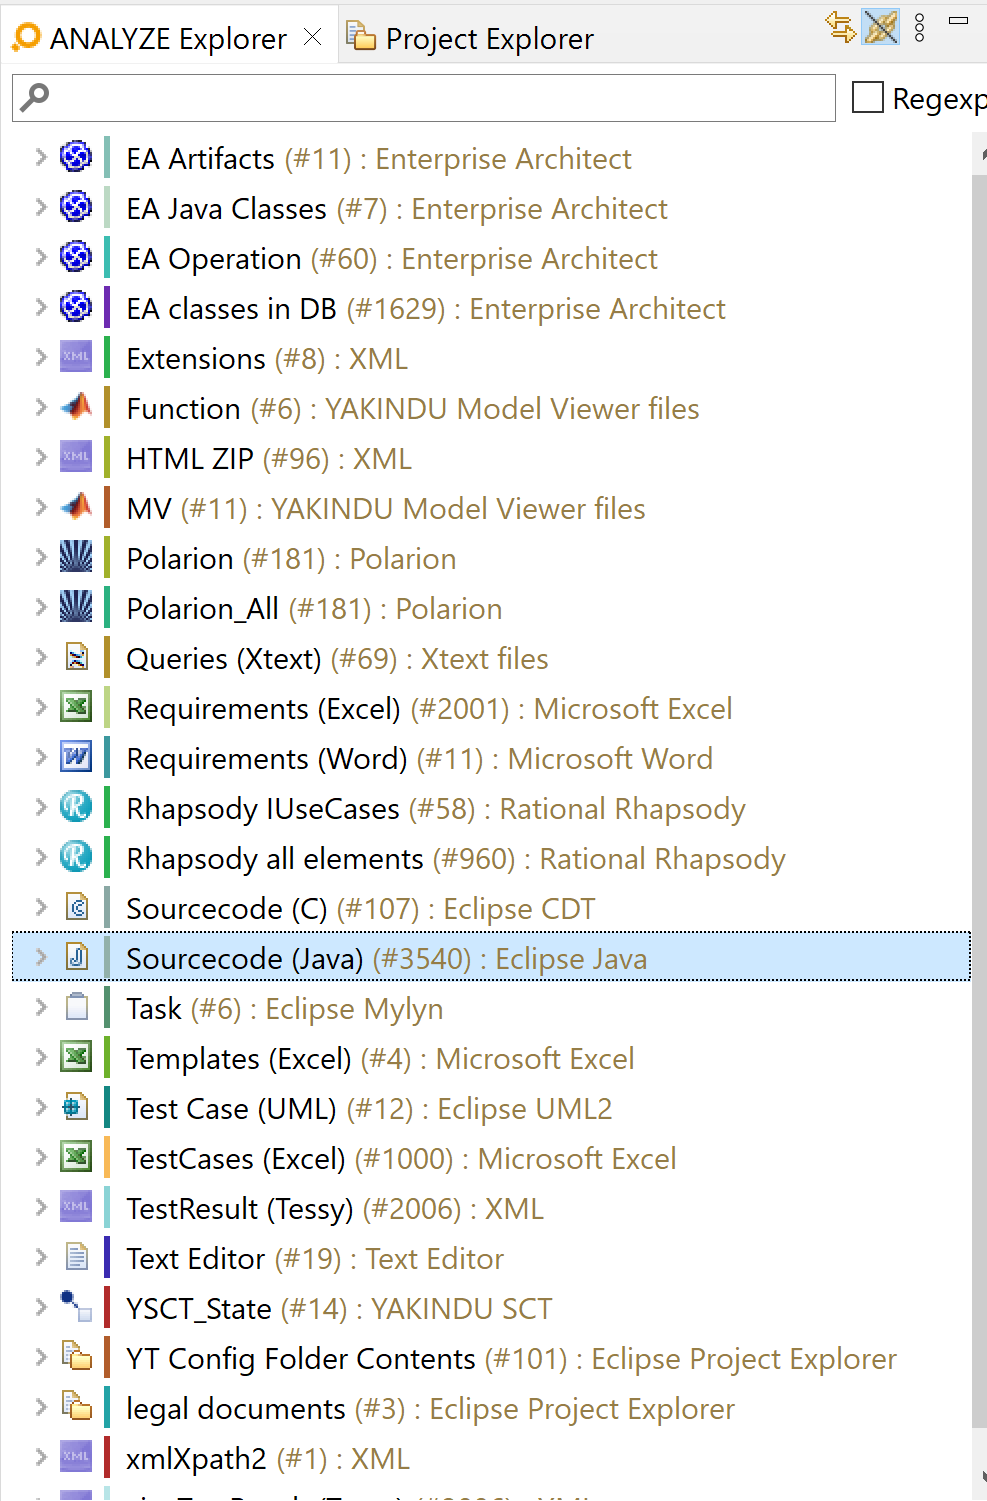Click the folder icon beside legal documents
The image size is (987, 1501).
pyautogui.click(x=76, y=1407)
